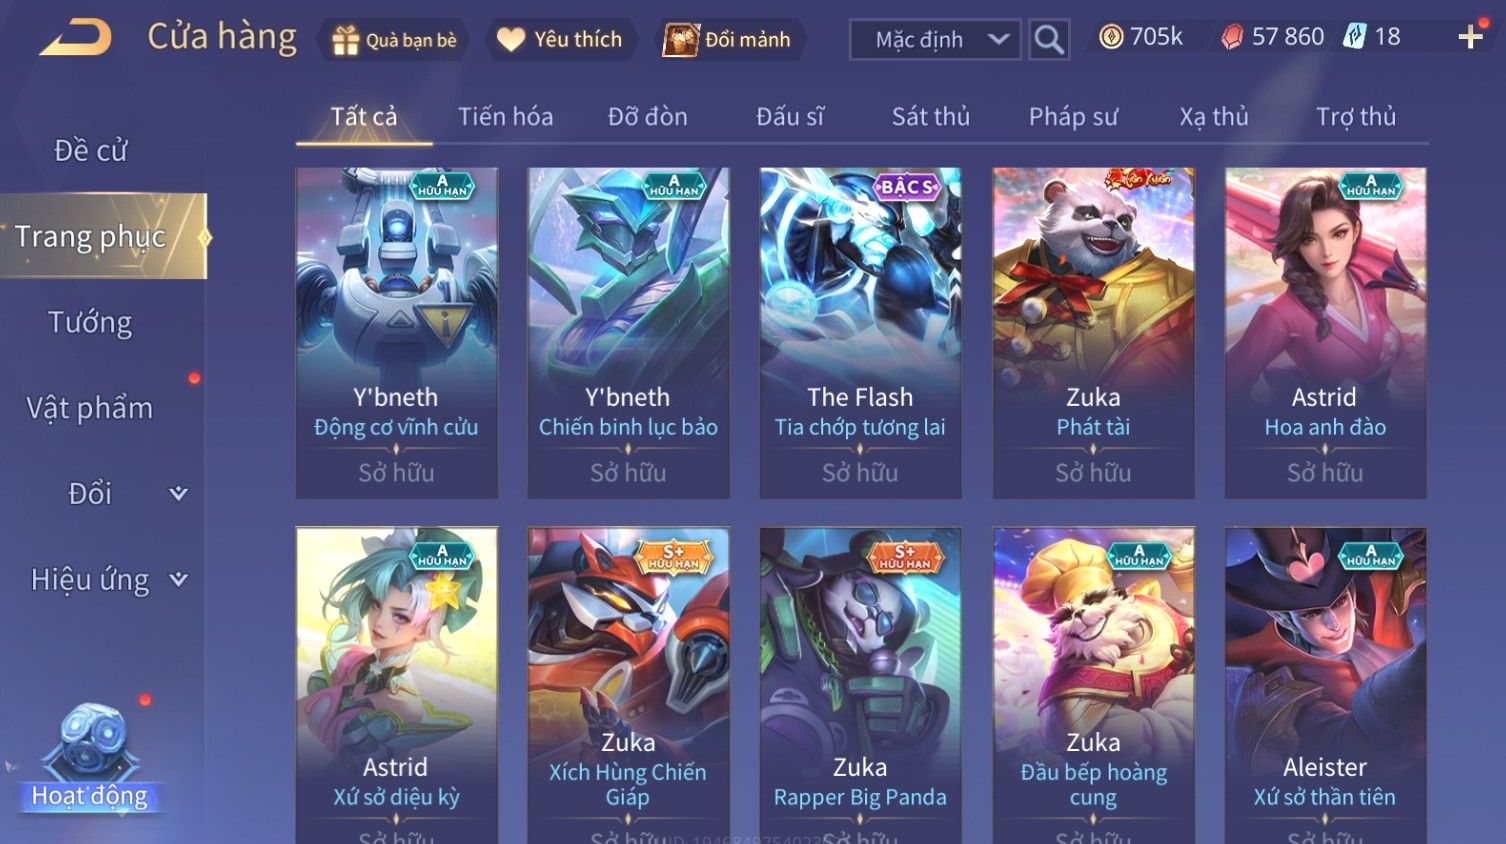Click the Quà bạn bè gift icon

click(x=346, y=40)
